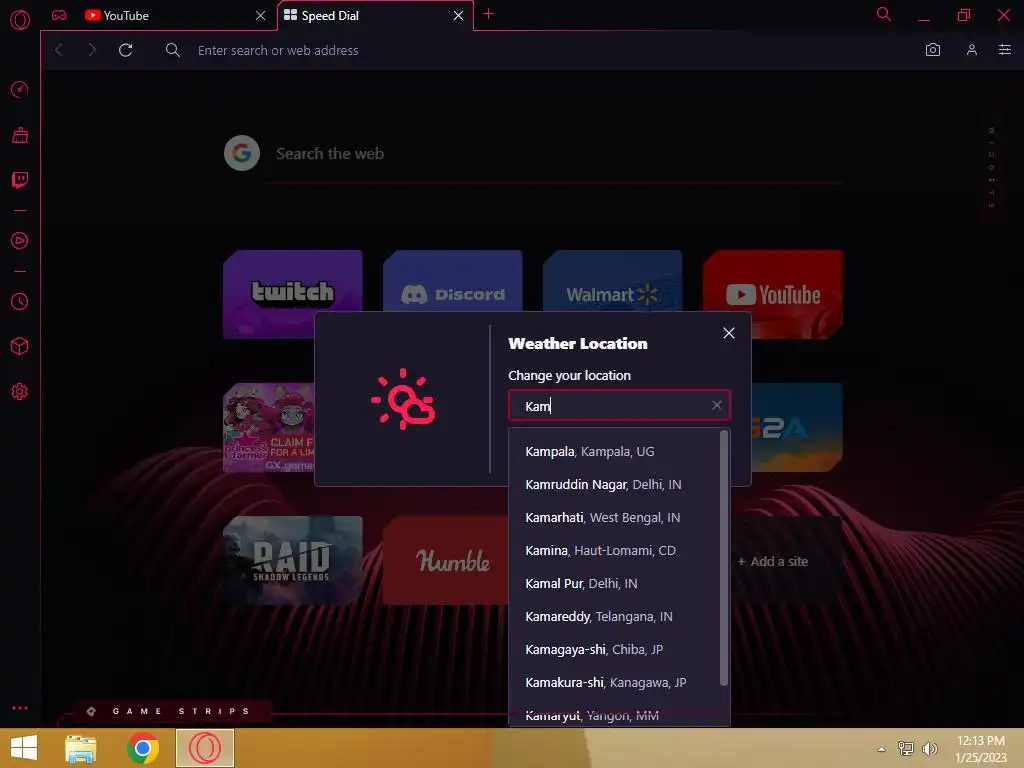Open GX Control speedometer icon in sidebar
Viewport: 1024px width, 768px height.
[x=20, y=89]
